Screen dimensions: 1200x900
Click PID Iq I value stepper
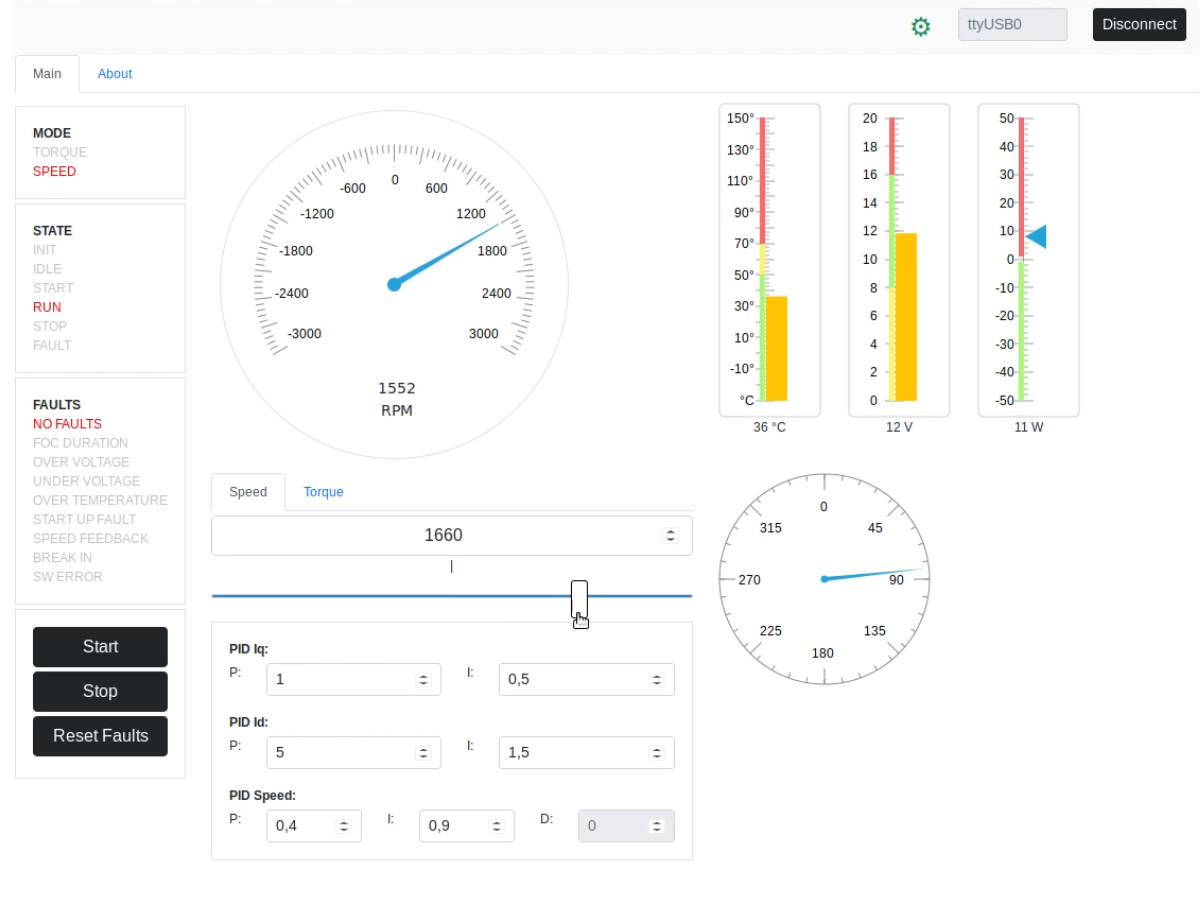pyautogui.click(x=657, y=680)
